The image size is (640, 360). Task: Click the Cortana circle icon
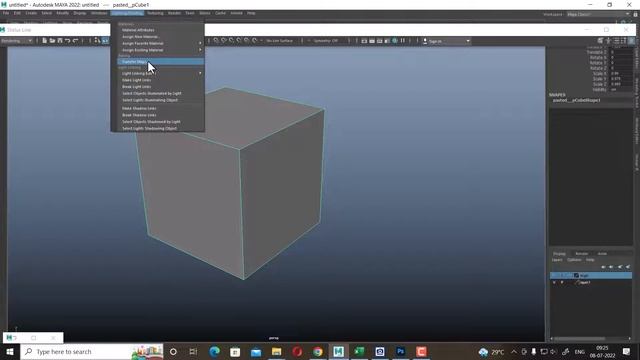coord(173,351)
